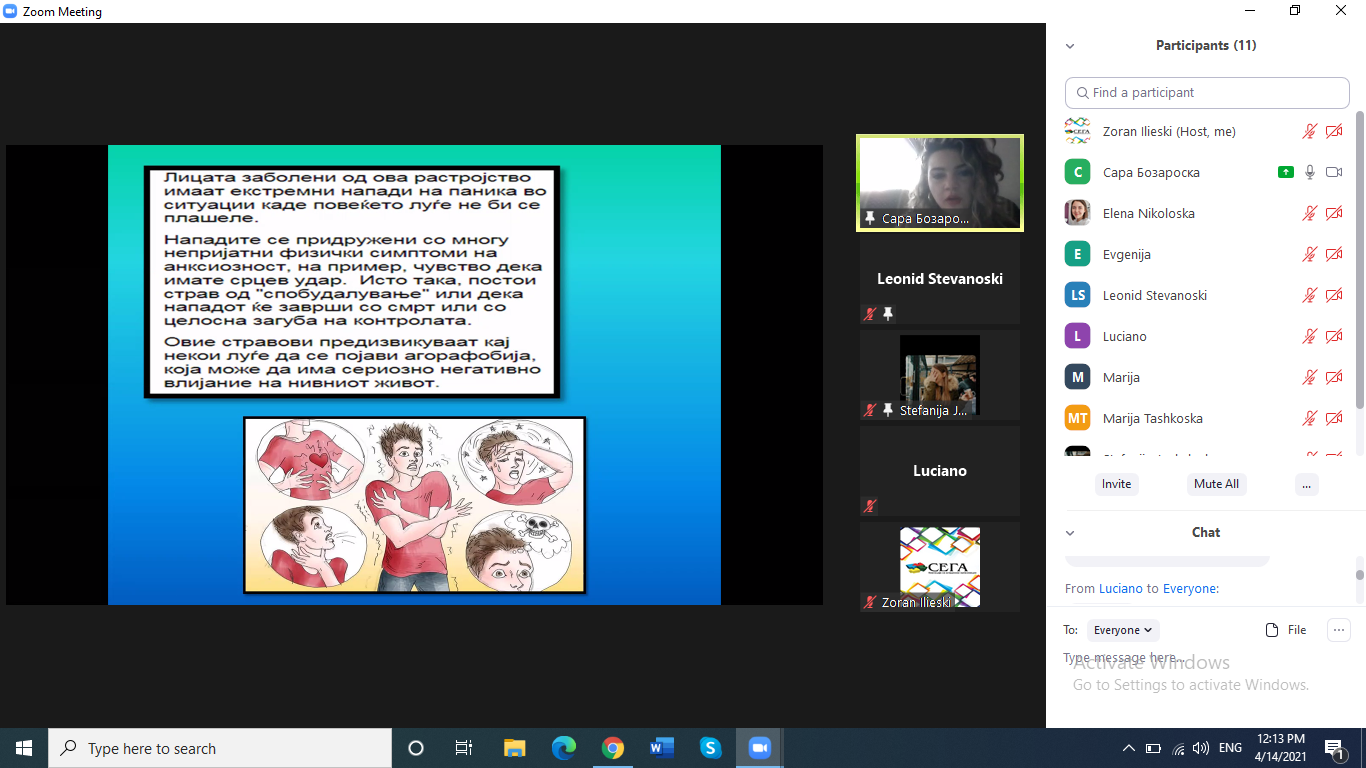The image size is (1366, 768).
Task: Click the volume icon in system tray
Action: tap(1201, 748)
